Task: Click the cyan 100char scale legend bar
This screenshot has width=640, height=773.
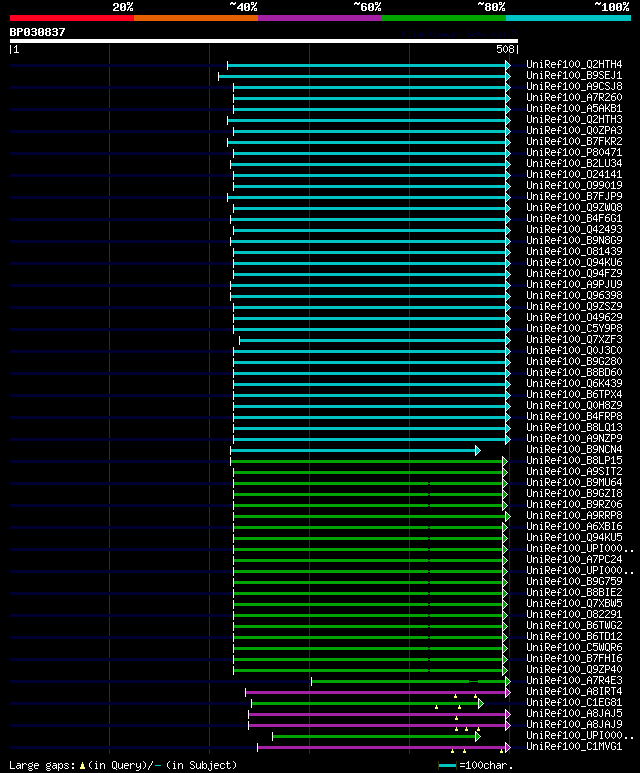Action: (x=447, y=766)
